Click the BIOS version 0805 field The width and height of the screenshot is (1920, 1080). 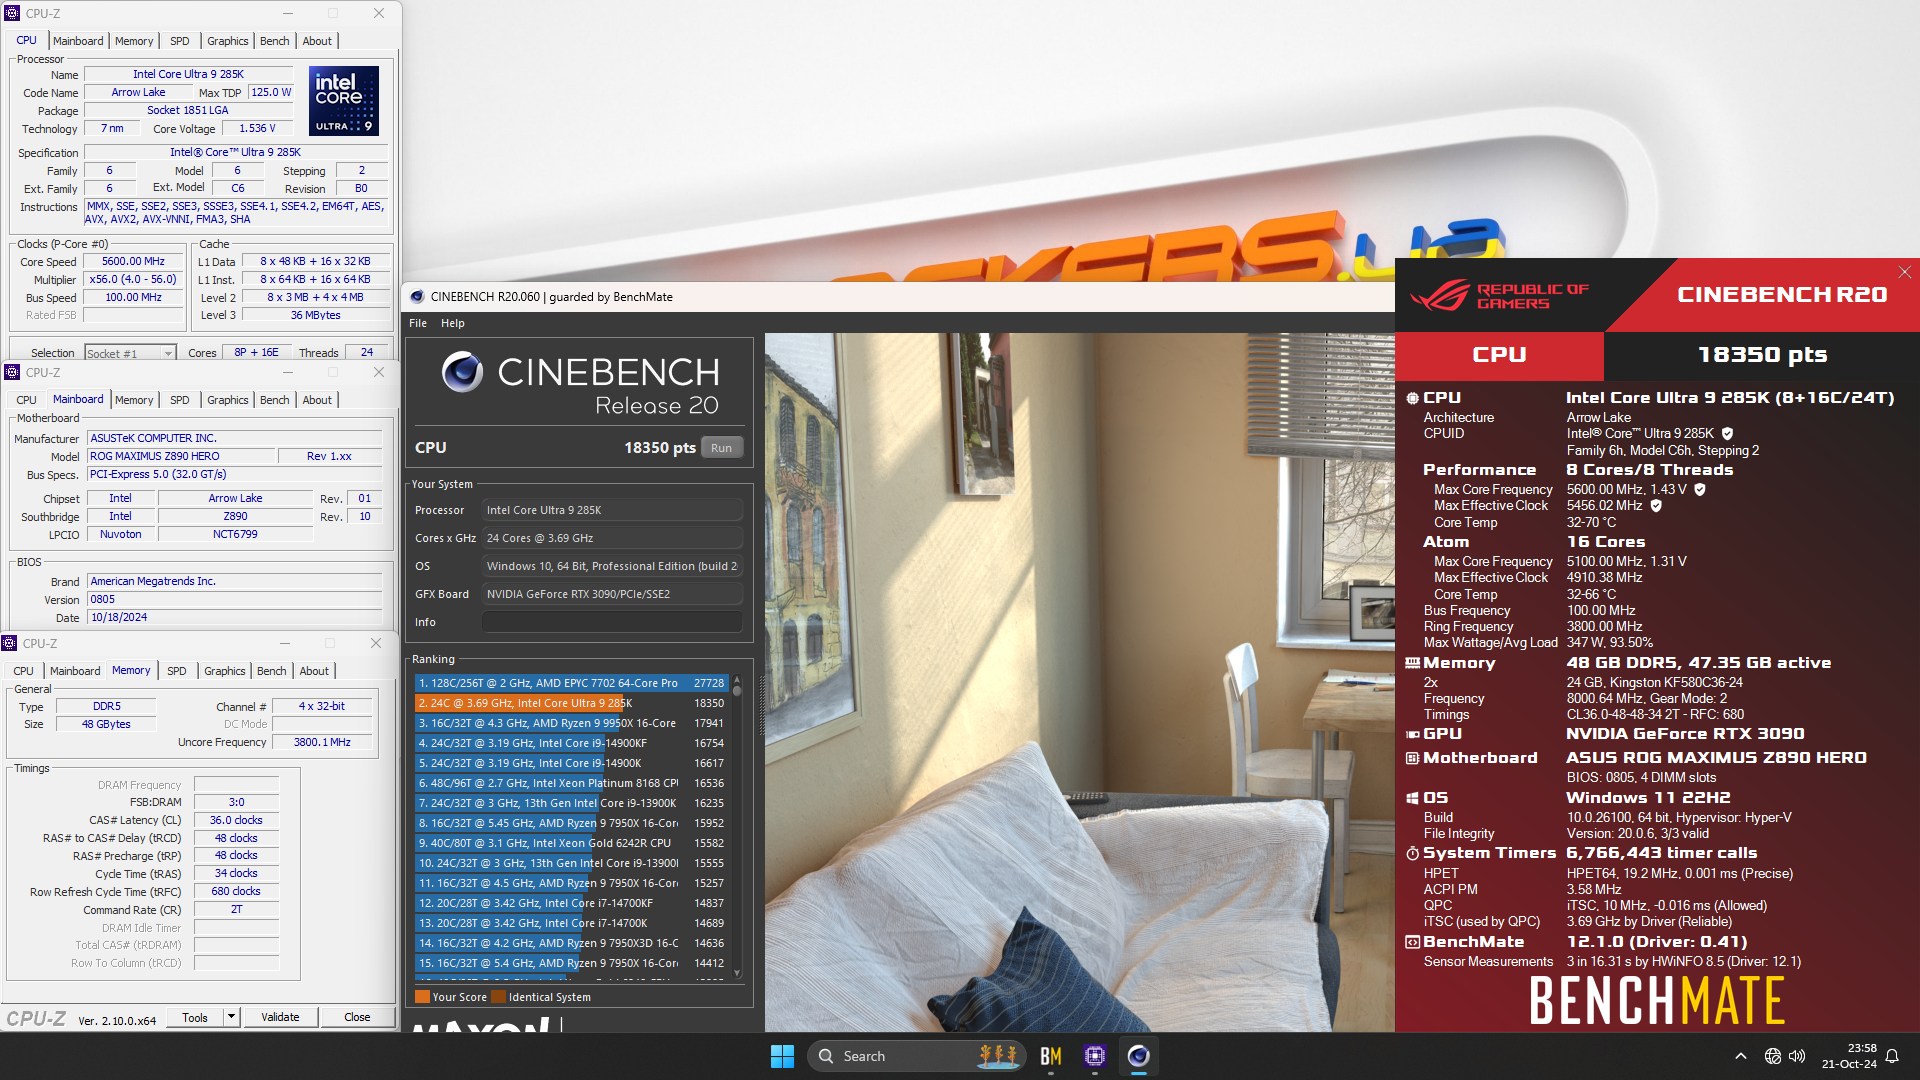[234, 599]
